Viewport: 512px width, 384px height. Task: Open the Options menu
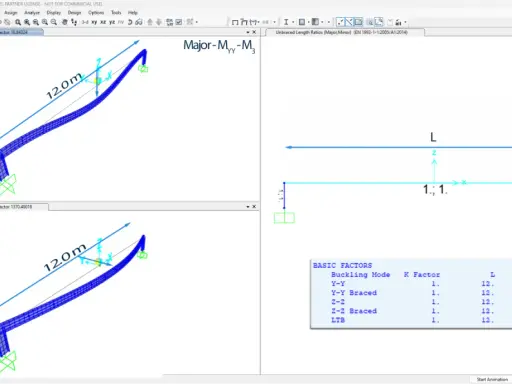pyautogui.click(x=96, y=12)
